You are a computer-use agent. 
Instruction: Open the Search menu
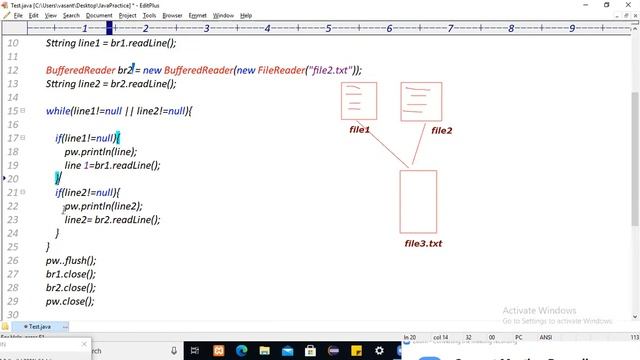[x=71, y=16]
